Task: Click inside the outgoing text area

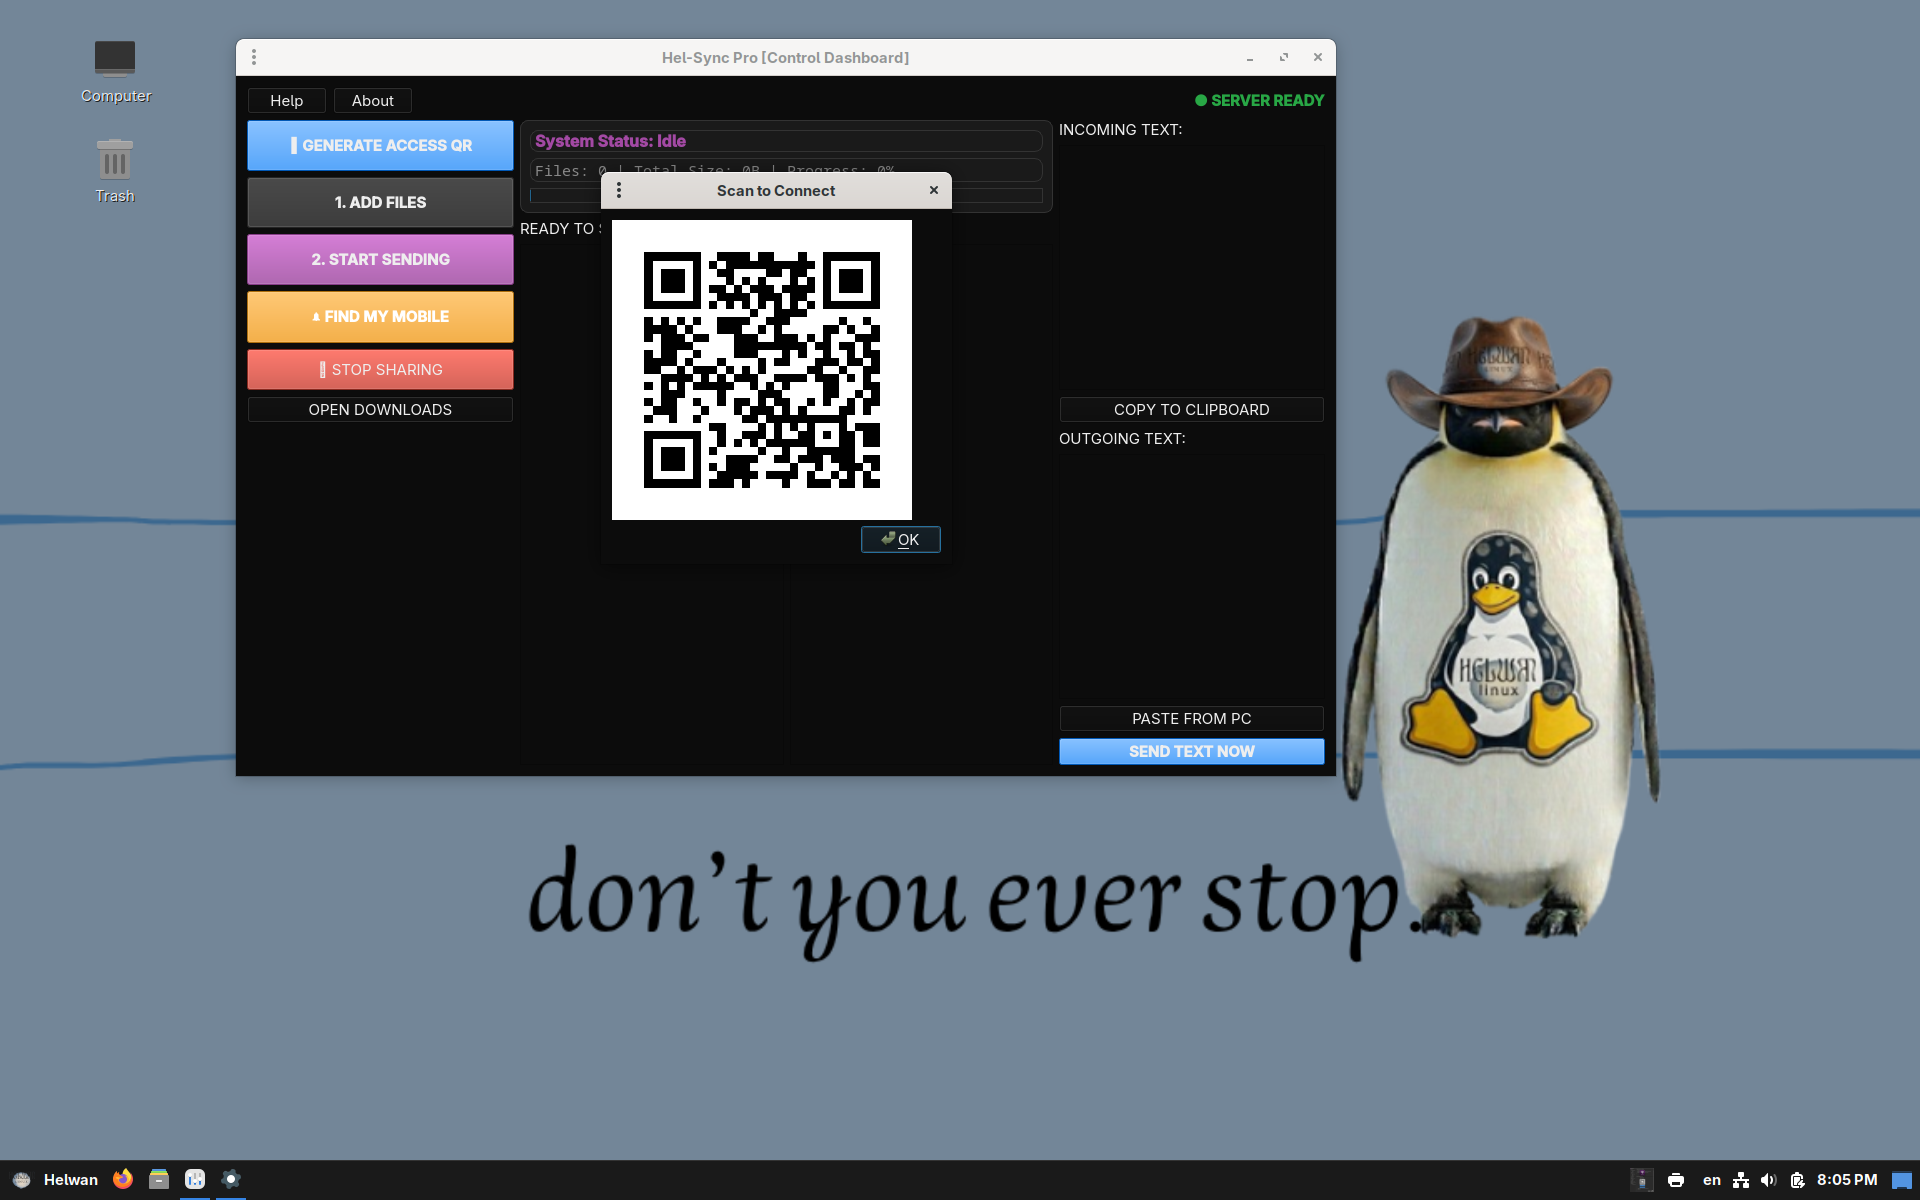Action: pyautogui.click(x=1191, y=576)
